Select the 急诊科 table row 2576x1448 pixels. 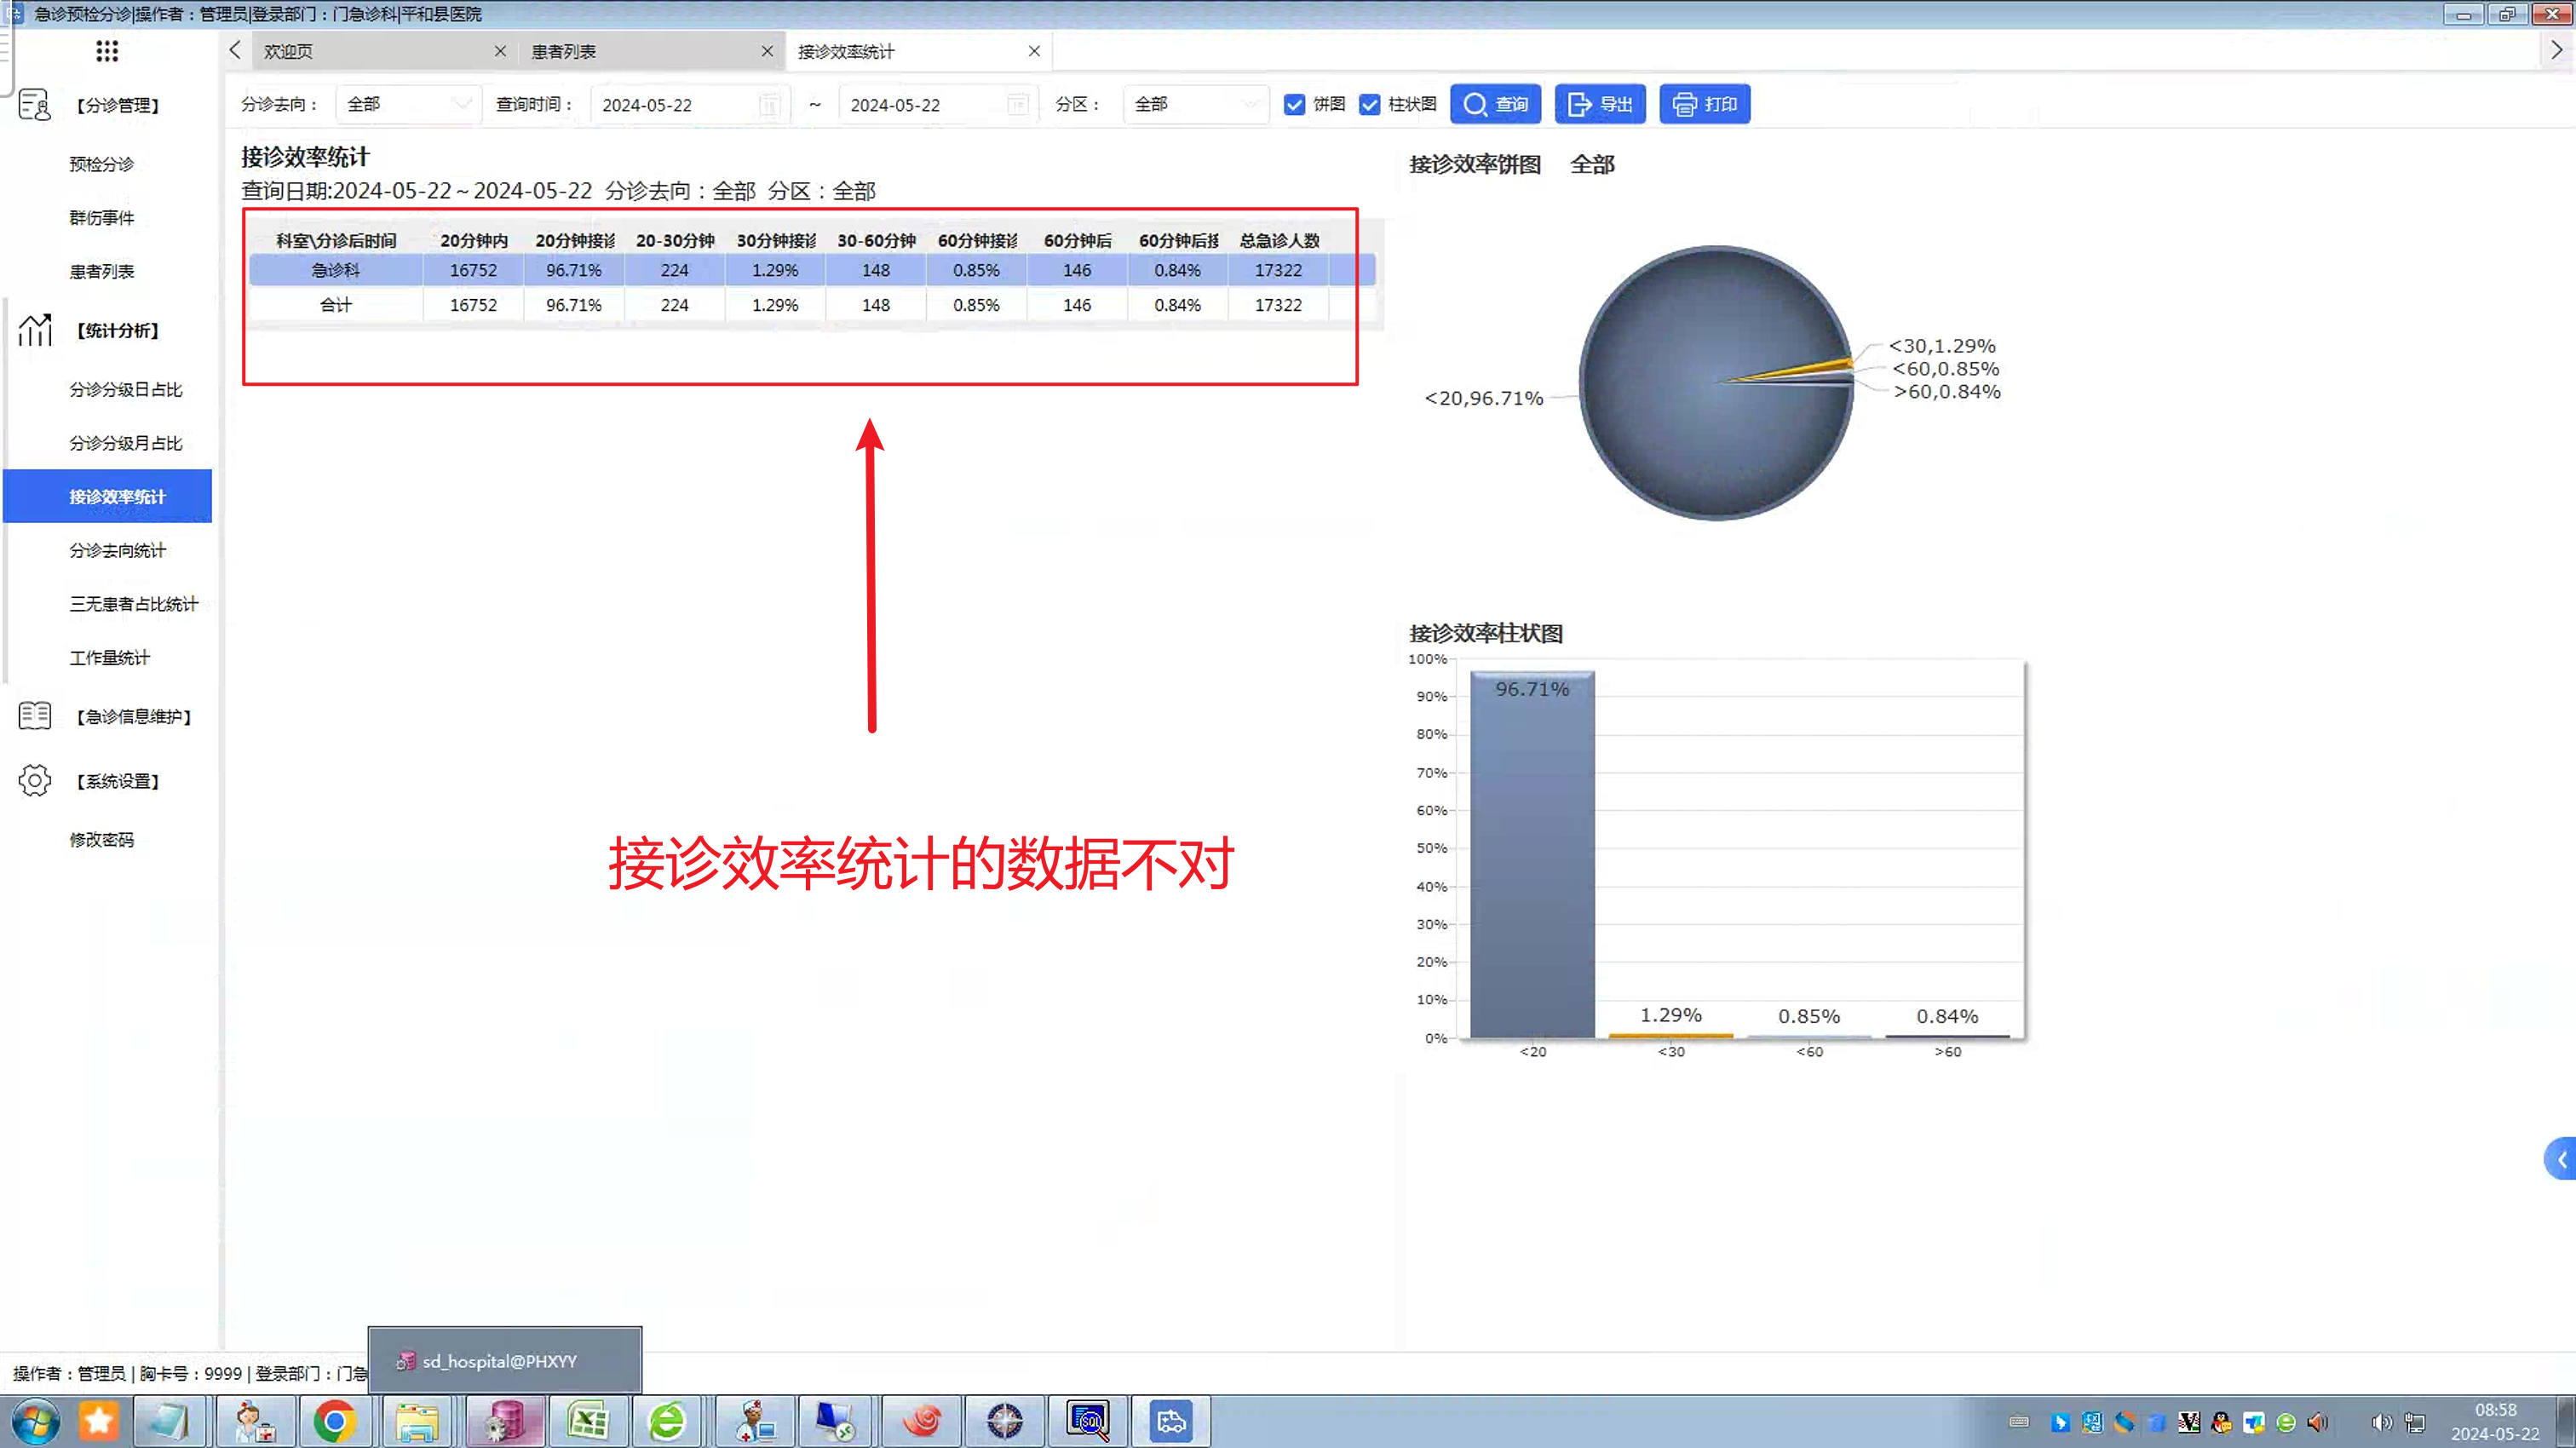coord(336,270)
